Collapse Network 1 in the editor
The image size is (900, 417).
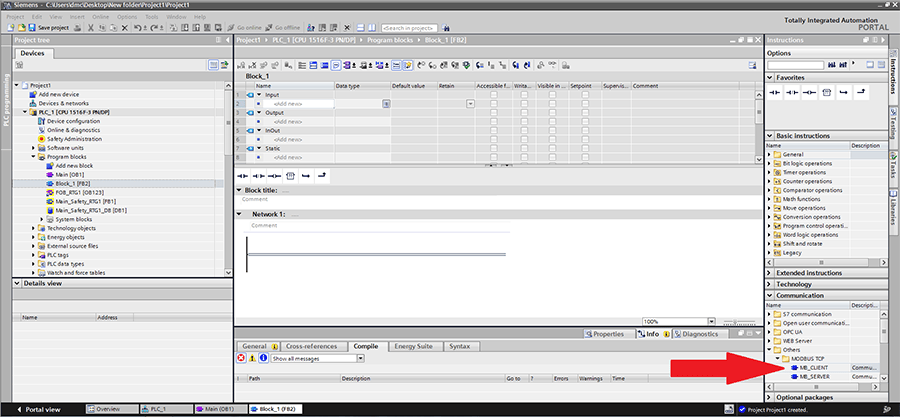point(239,214)
